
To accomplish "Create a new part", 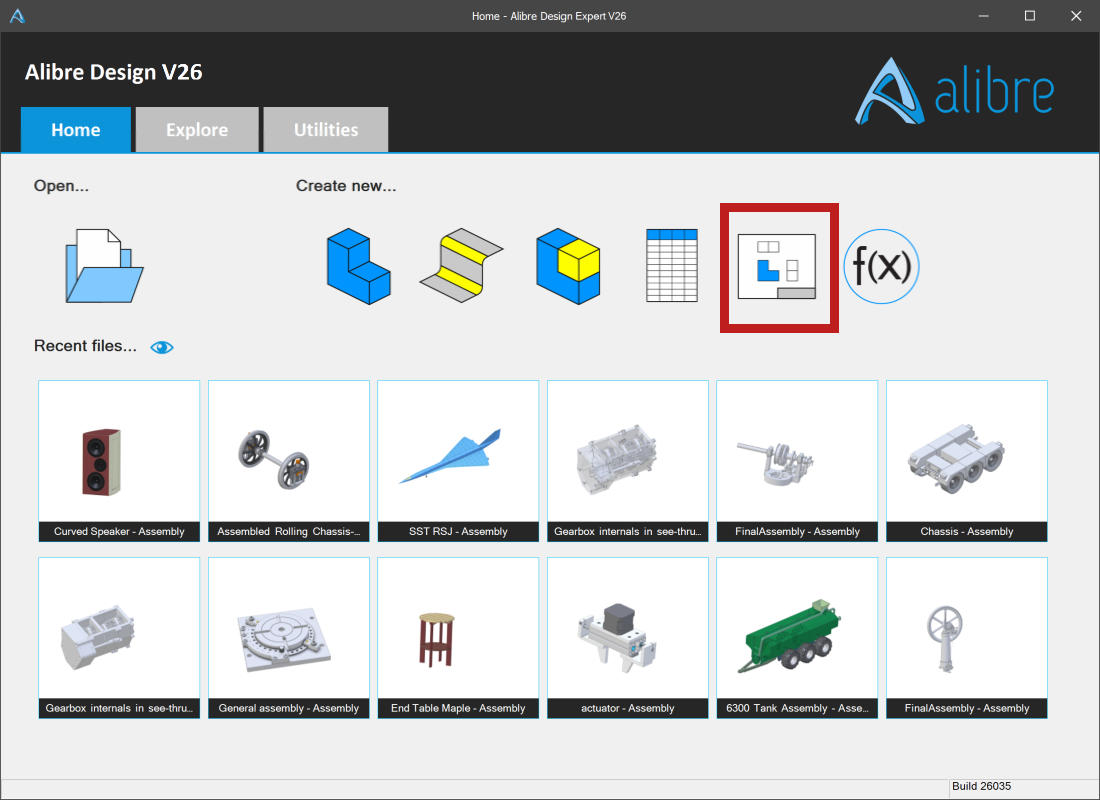I will click(x=358, y=266).
